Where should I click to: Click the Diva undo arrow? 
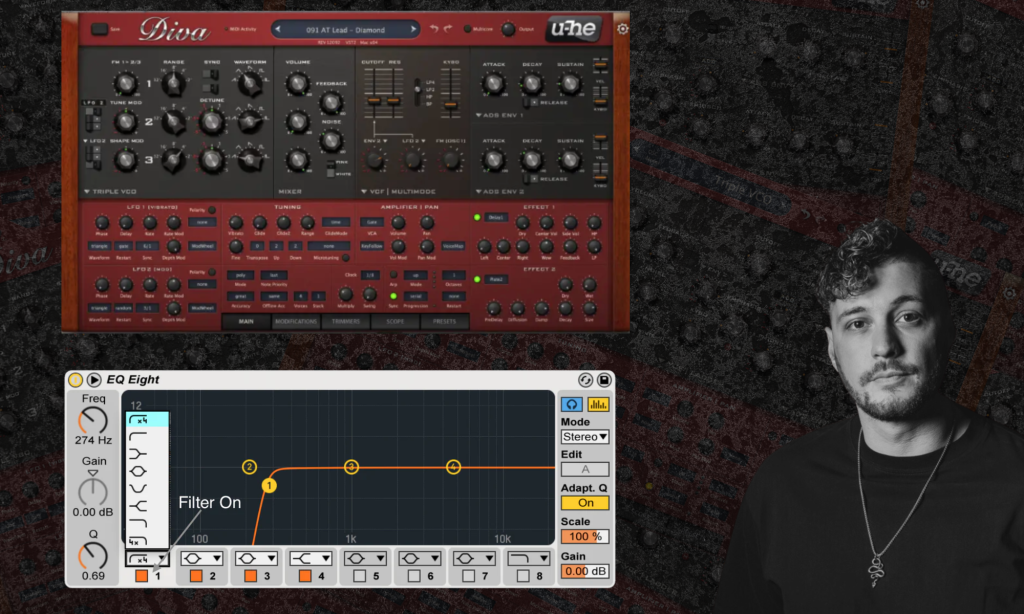[x=434, y=29]
